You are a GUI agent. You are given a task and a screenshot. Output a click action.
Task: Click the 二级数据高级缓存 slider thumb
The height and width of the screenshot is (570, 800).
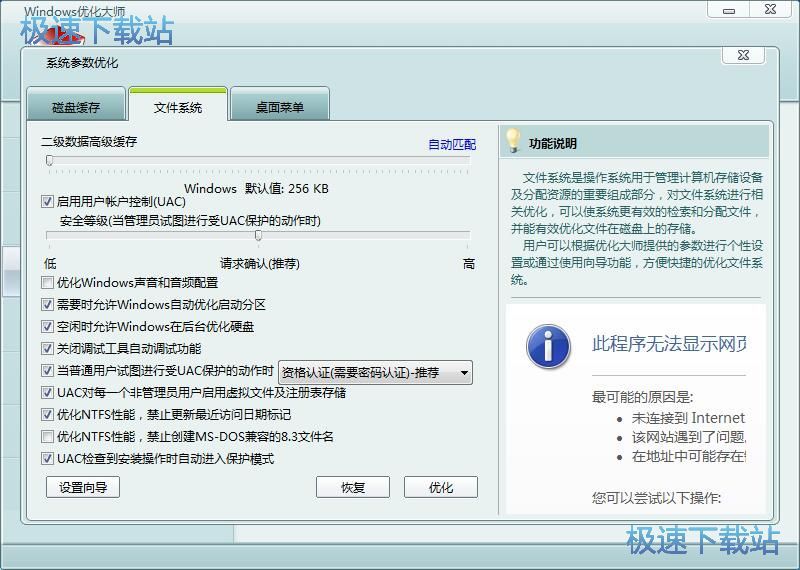(49, 161)
